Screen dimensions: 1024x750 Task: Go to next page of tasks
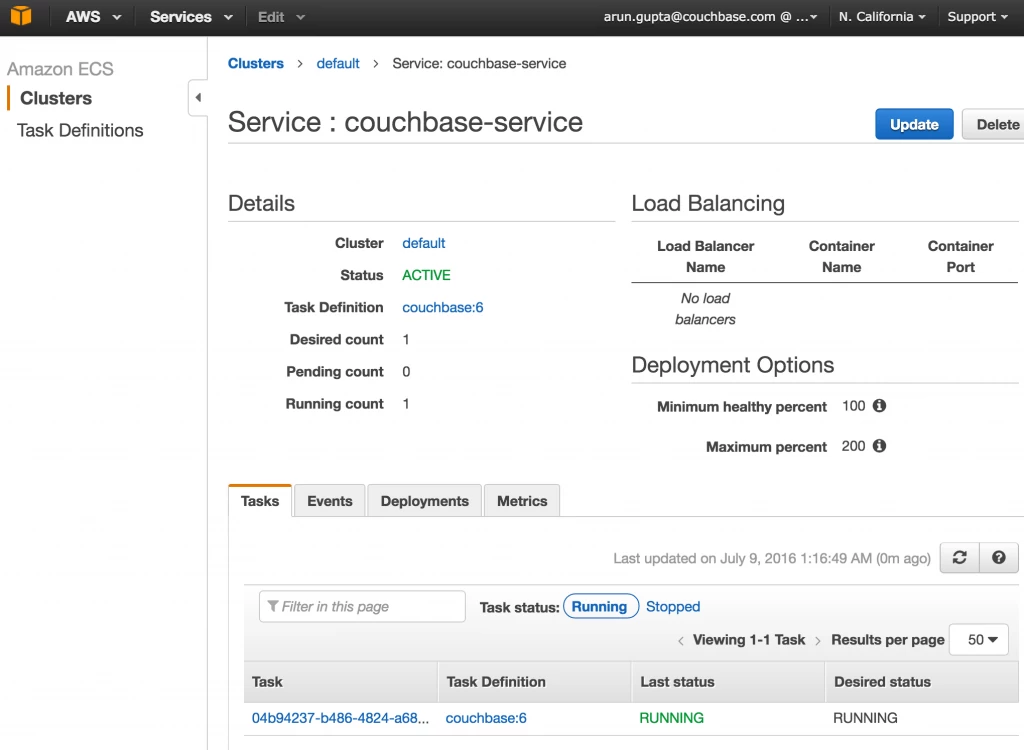818,640
